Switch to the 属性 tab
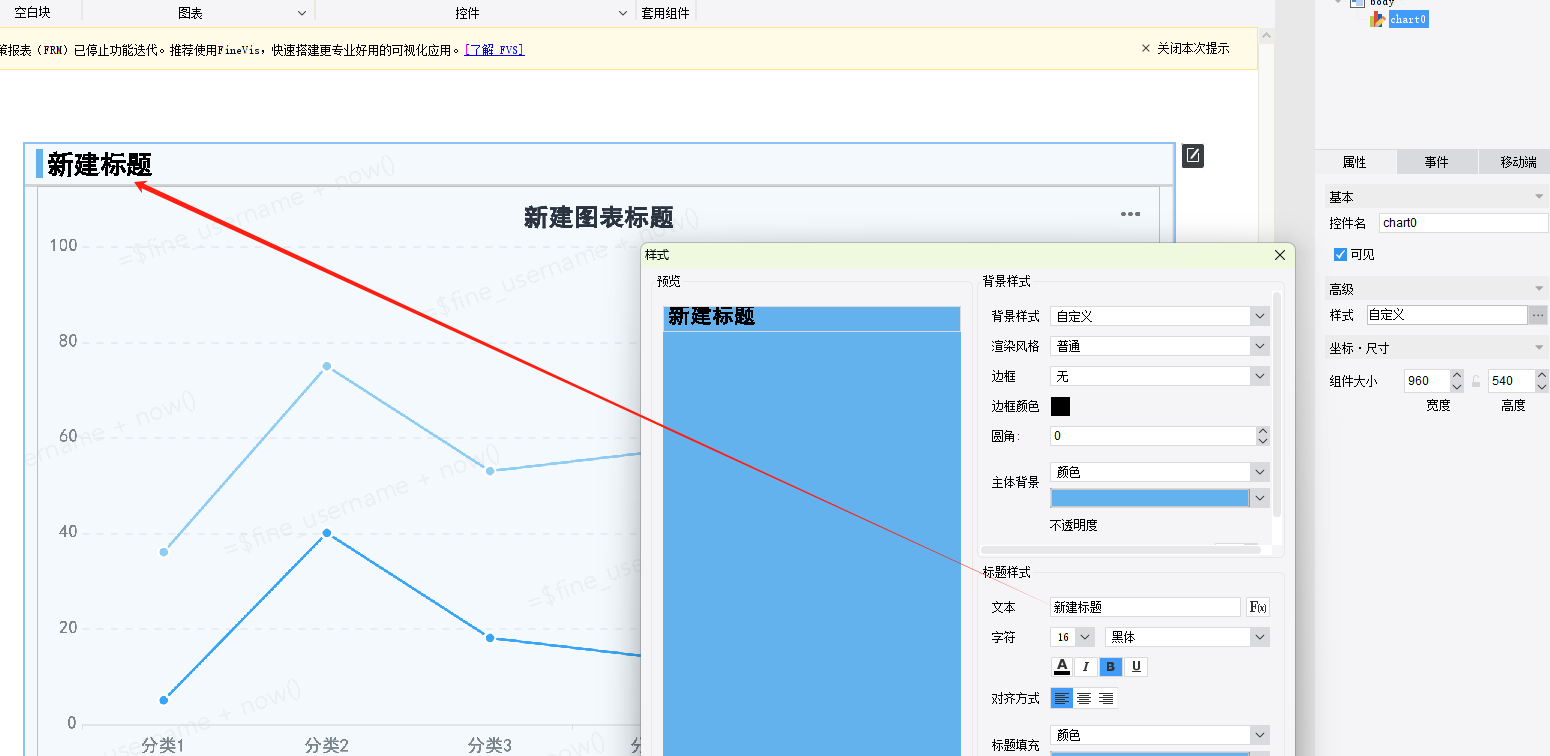The width and height of the screenshot is (1550, 756). [x=1354, y=162]
